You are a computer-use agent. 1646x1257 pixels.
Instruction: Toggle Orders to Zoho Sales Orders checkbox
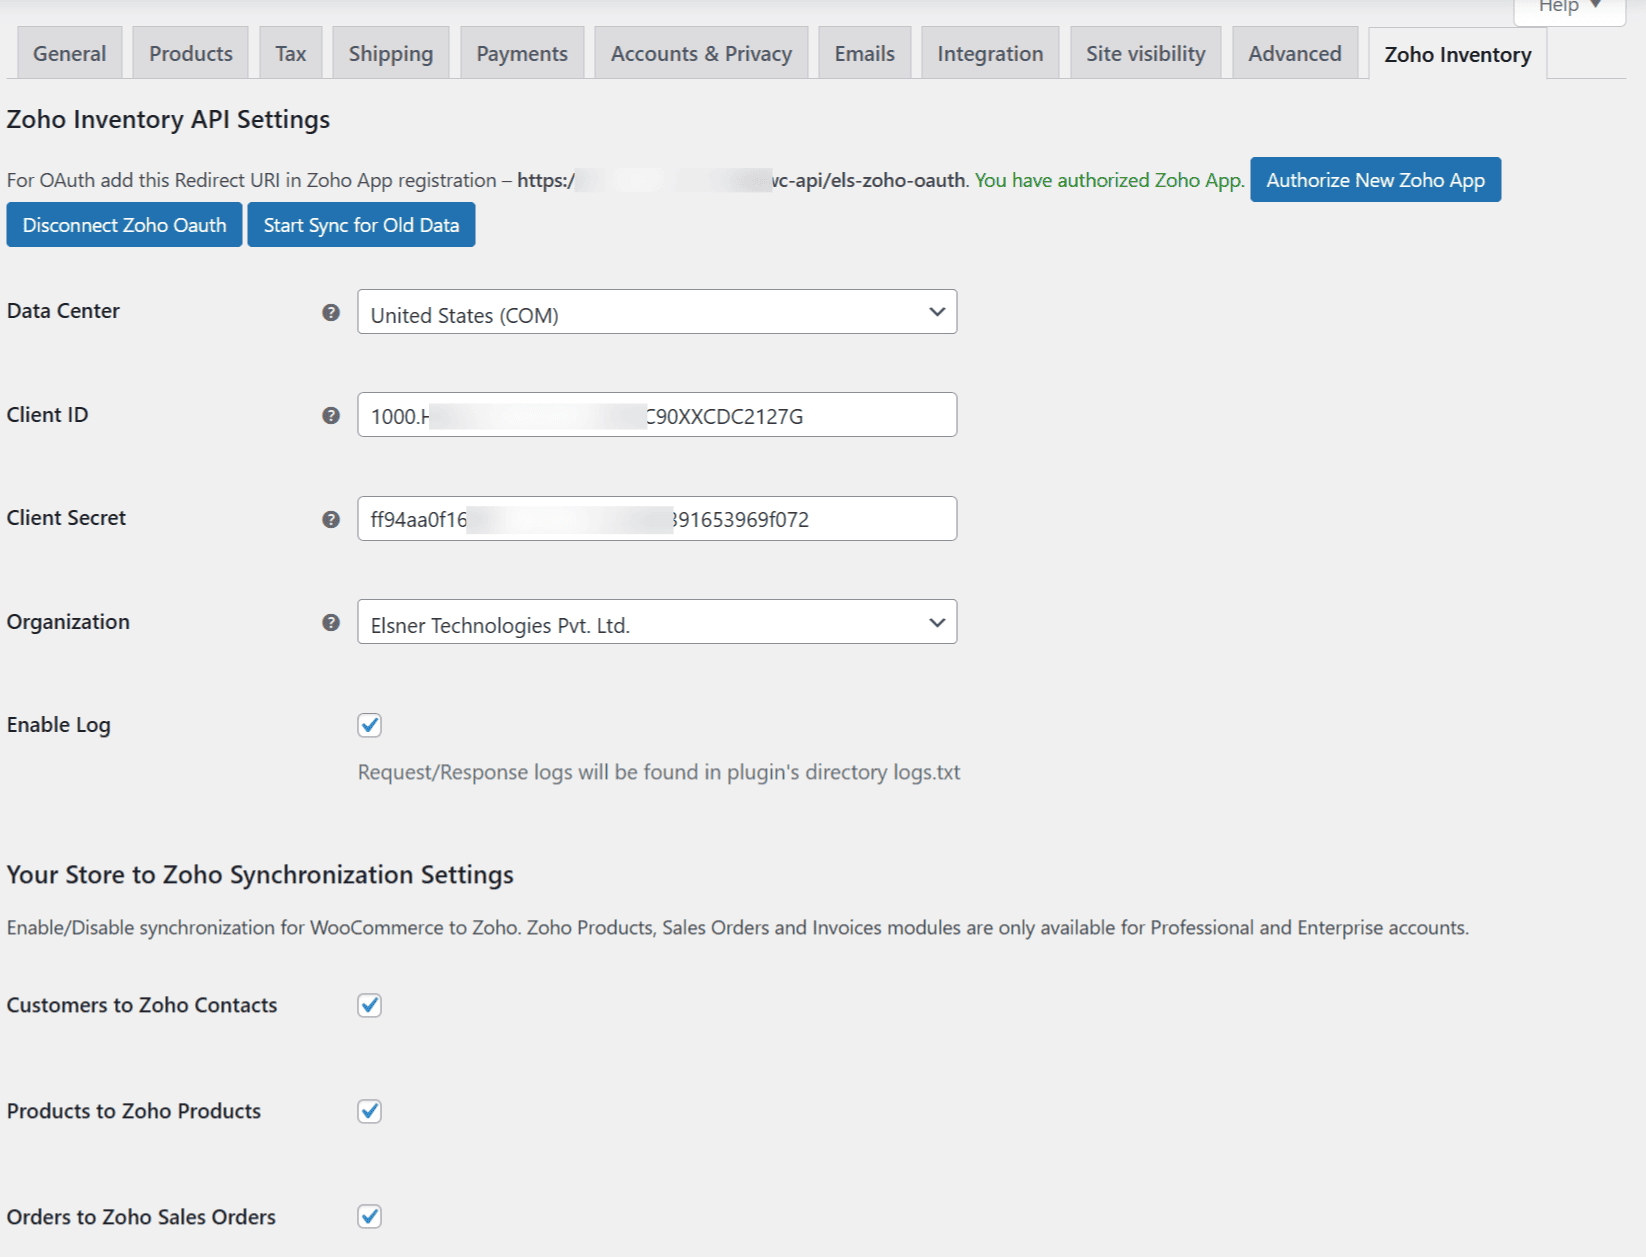point(370,1217)
